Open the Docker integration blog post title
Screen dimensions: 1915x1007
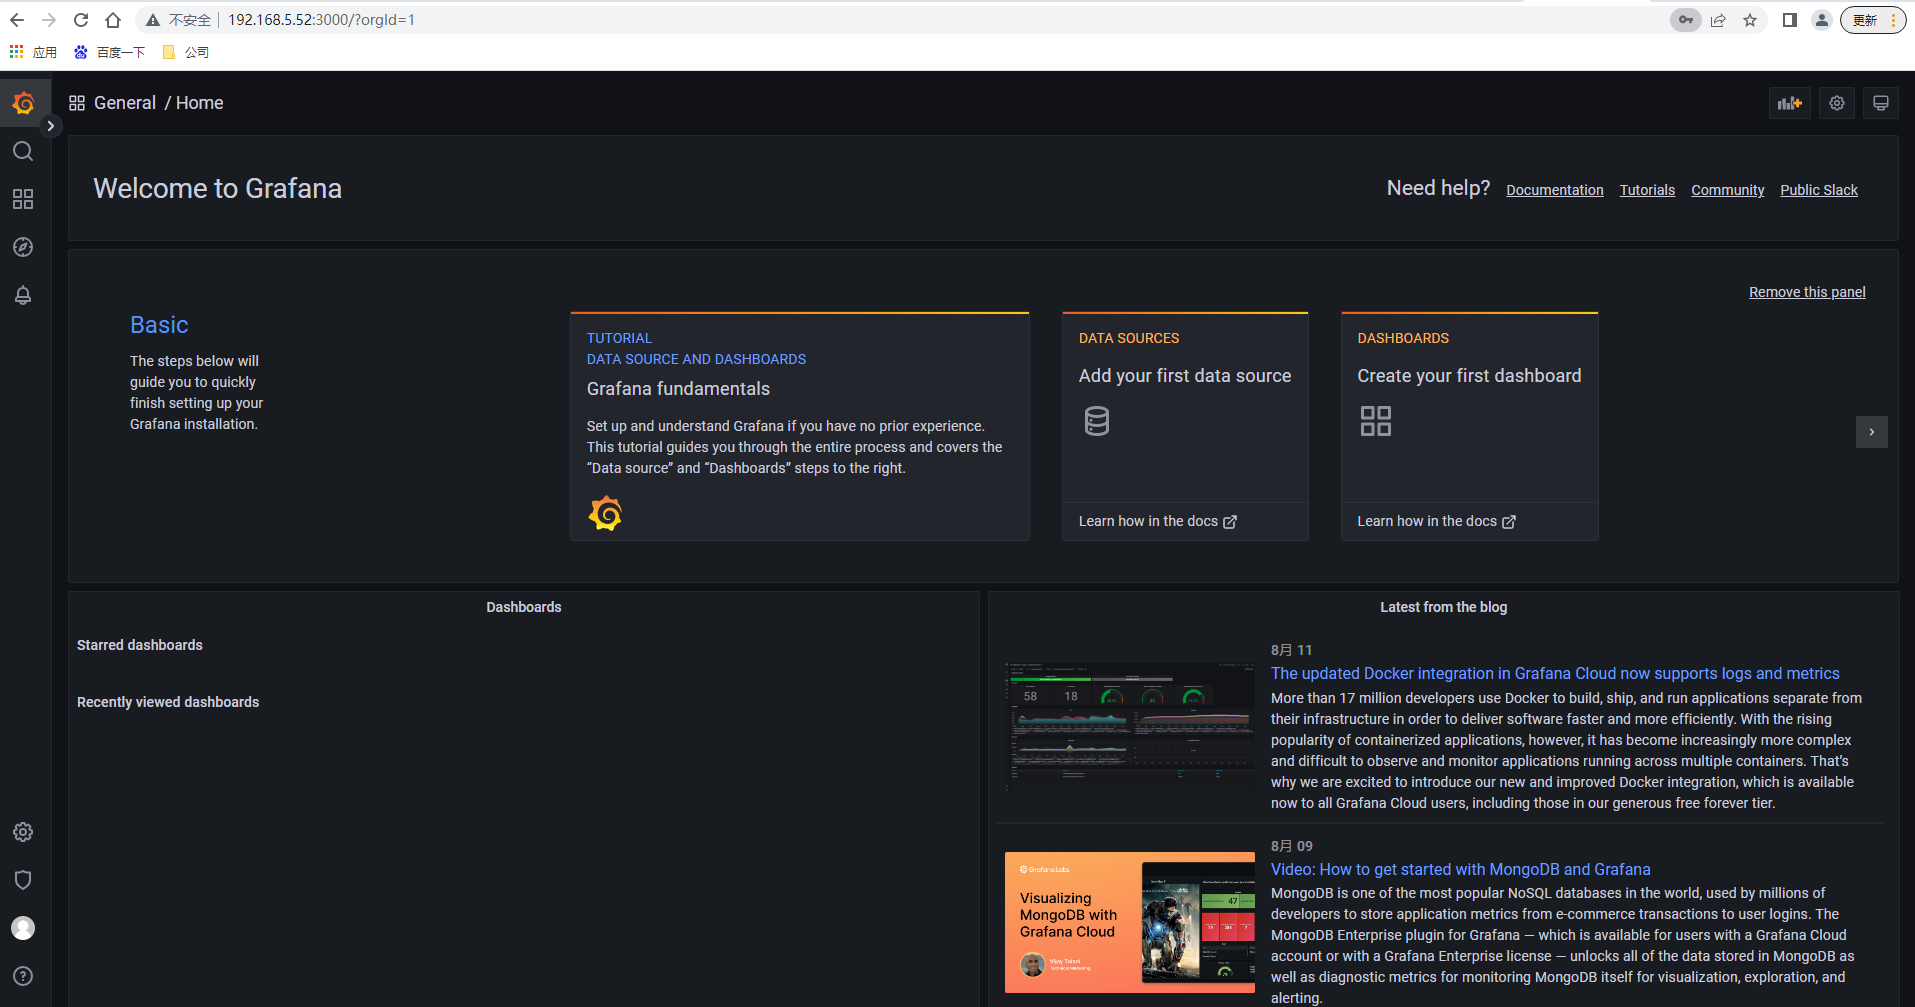coord(1555,674)
